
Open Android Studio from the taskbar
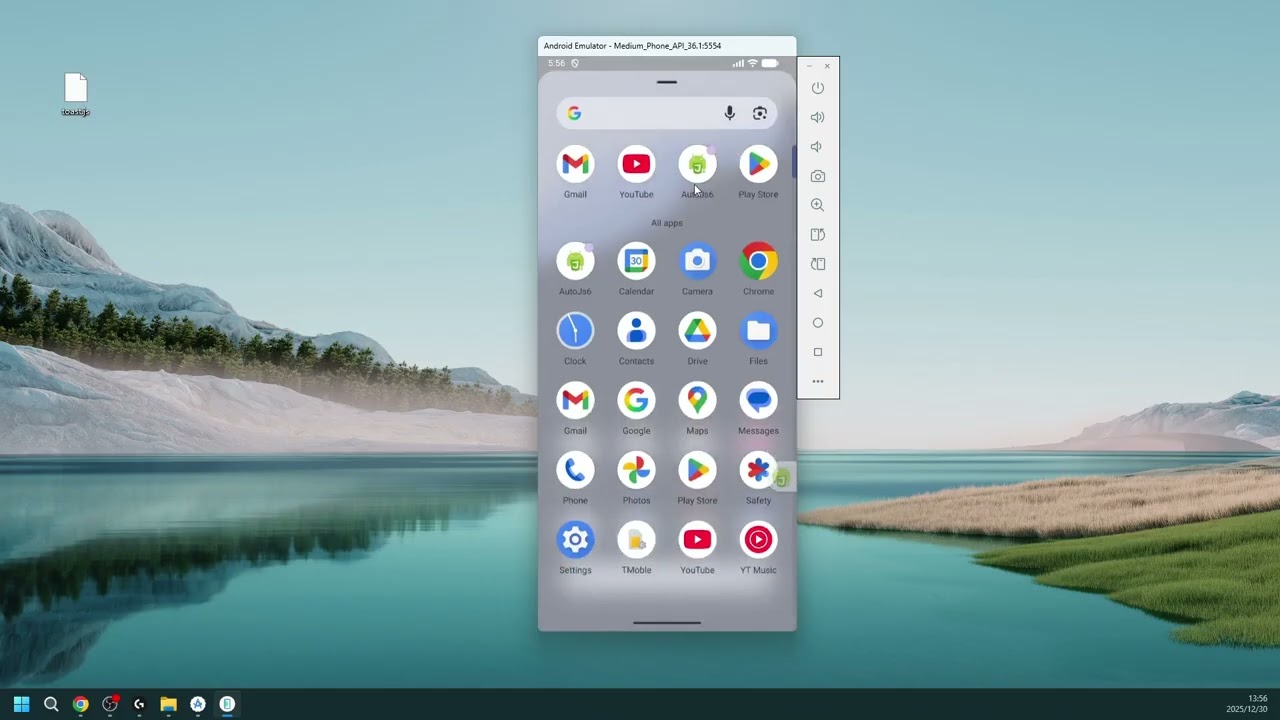point(198,704)
